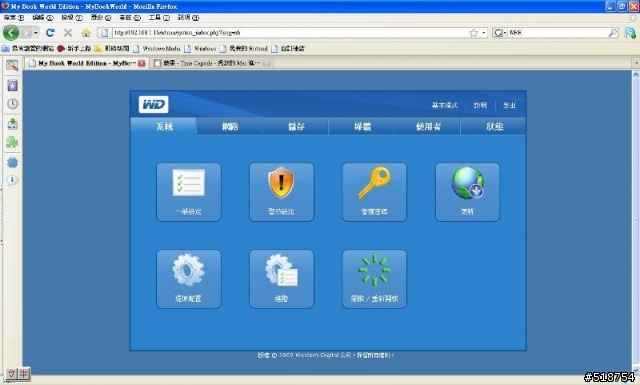Open the search engine selector dropdown
640x385 pixels.
(x=500, y=33)
